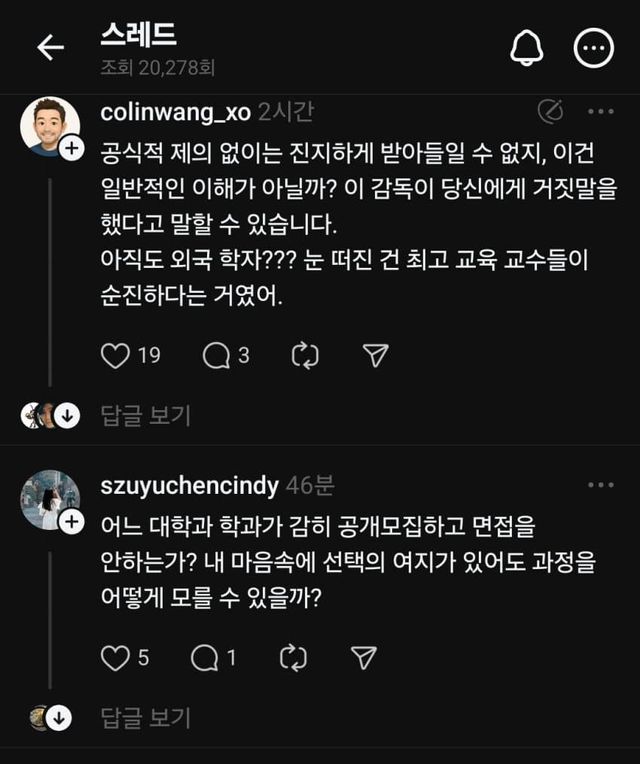Like szuyuchencindy's reply with heart

pyautogui.click(x=116, y=657)
